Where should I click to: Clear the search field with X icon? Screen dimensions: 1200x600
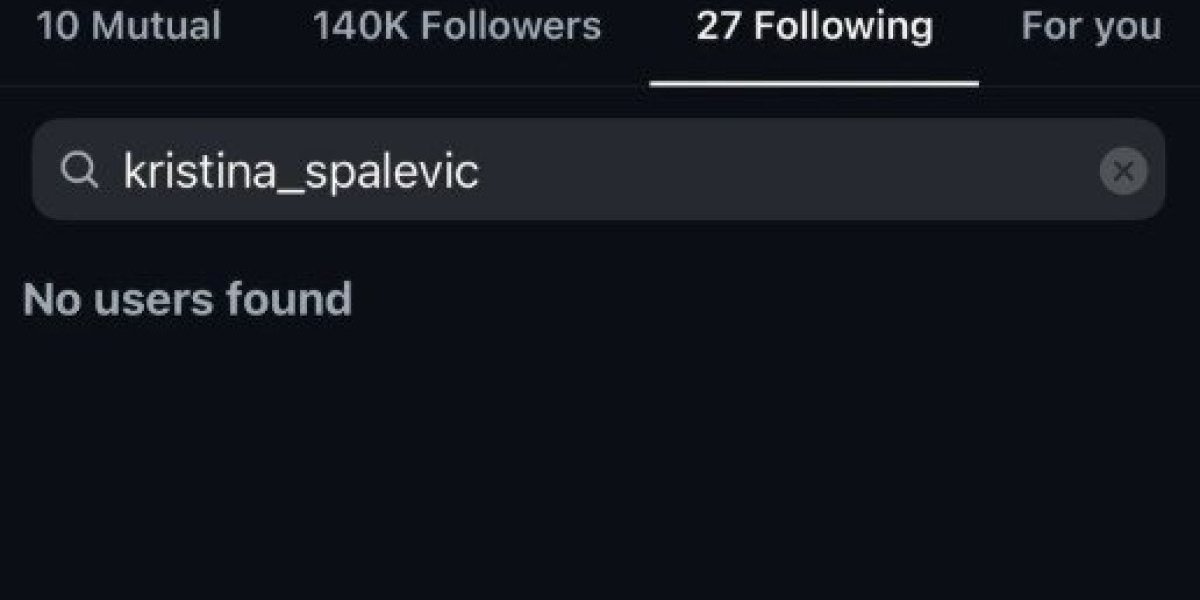pyautogui.click(x=1123, y=171)
